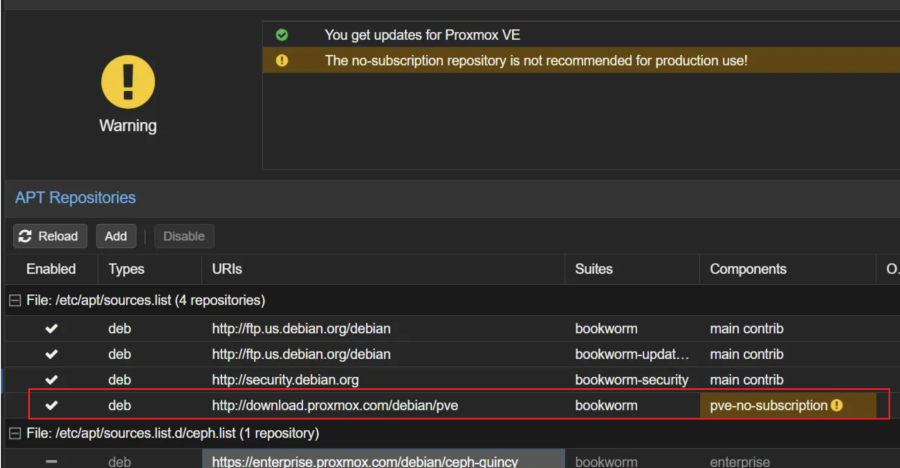Sort by the Enabled column header
Viewport: 900px width, 468px height.
(51, 269)
